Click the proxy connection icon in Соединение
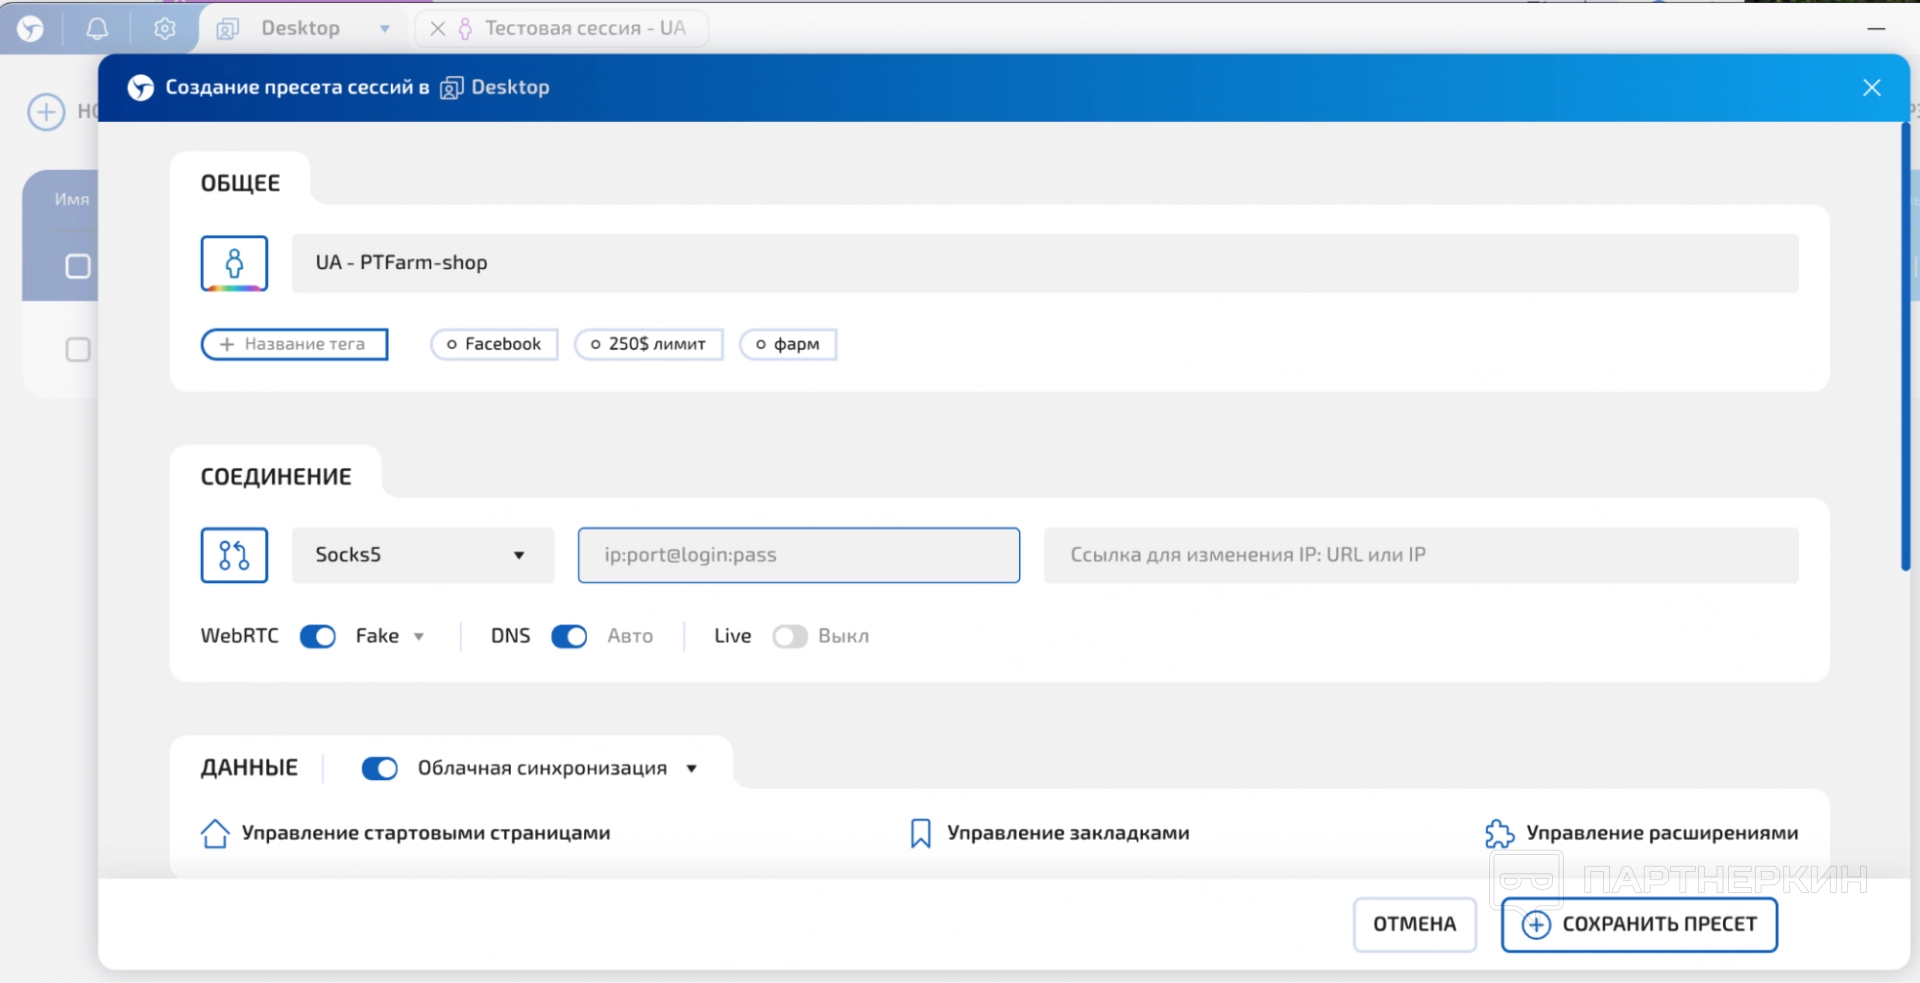This screenshot has width=1920, height=983. [234, 555]
